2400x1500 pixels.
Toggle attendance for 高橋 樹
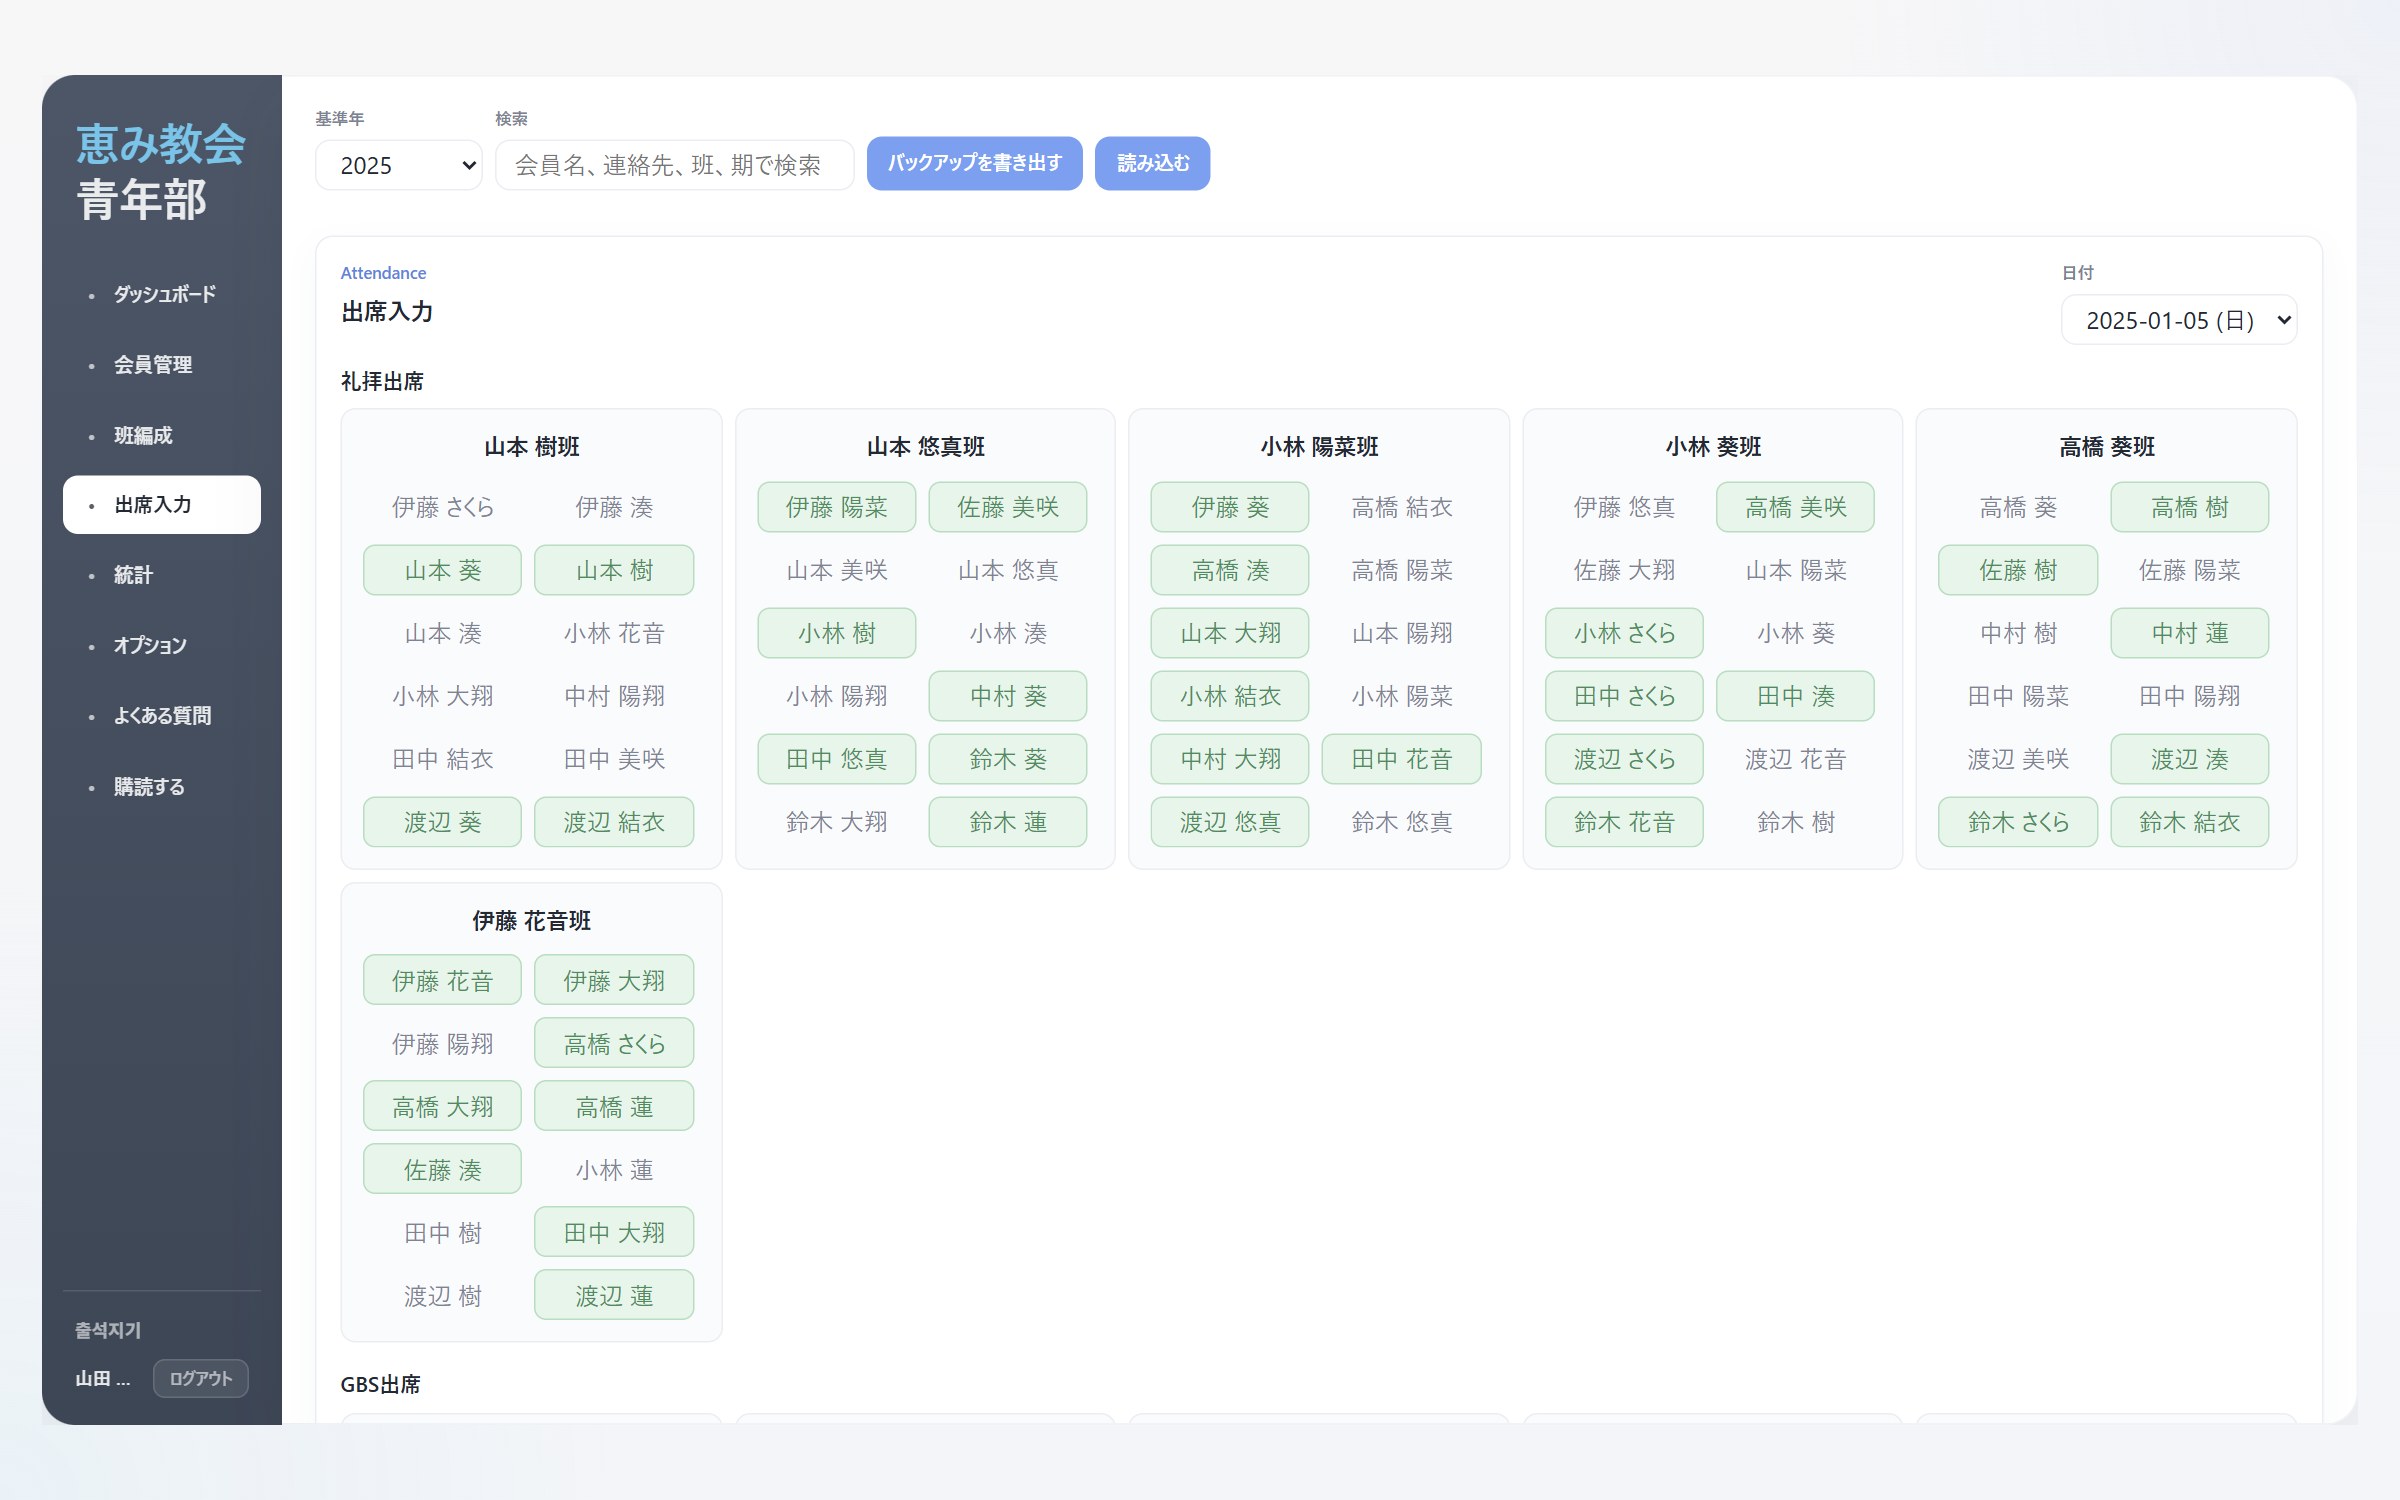2190,507
